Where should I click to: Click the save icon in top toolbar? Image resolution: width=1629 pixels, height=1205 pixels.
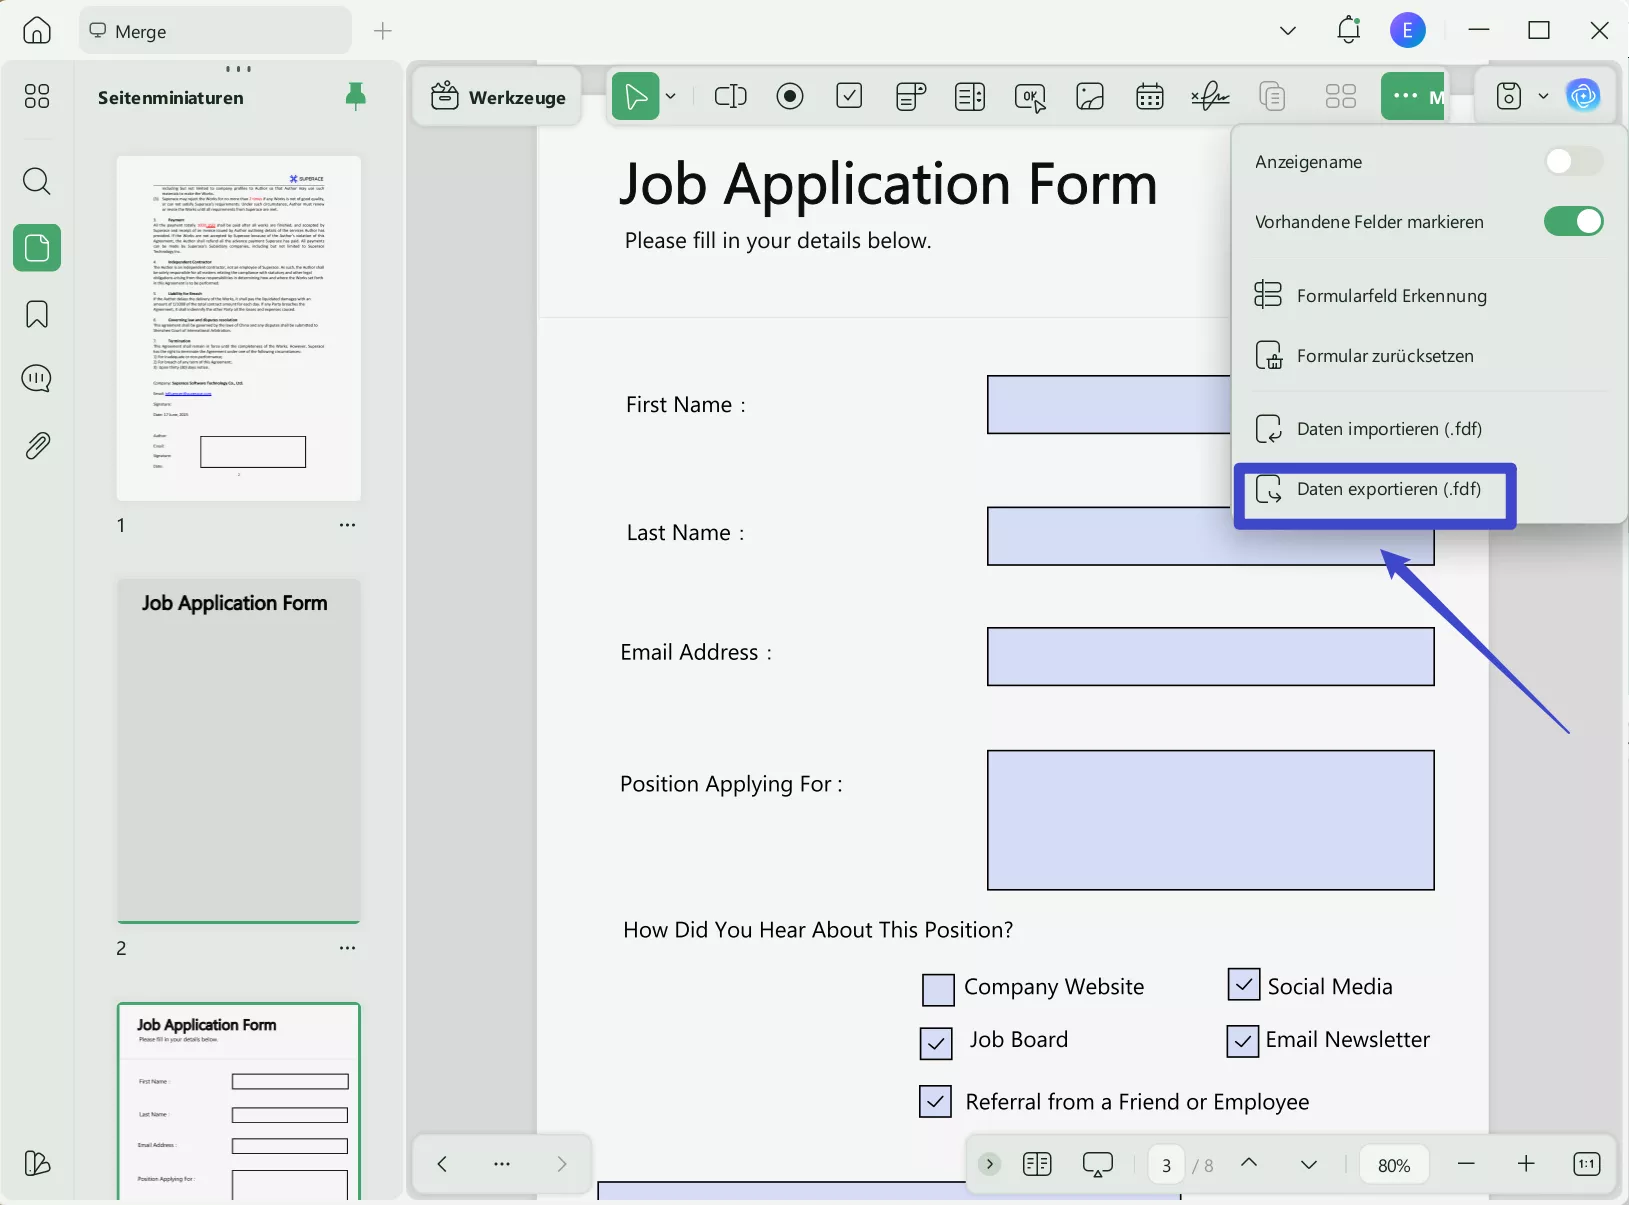1509,96
